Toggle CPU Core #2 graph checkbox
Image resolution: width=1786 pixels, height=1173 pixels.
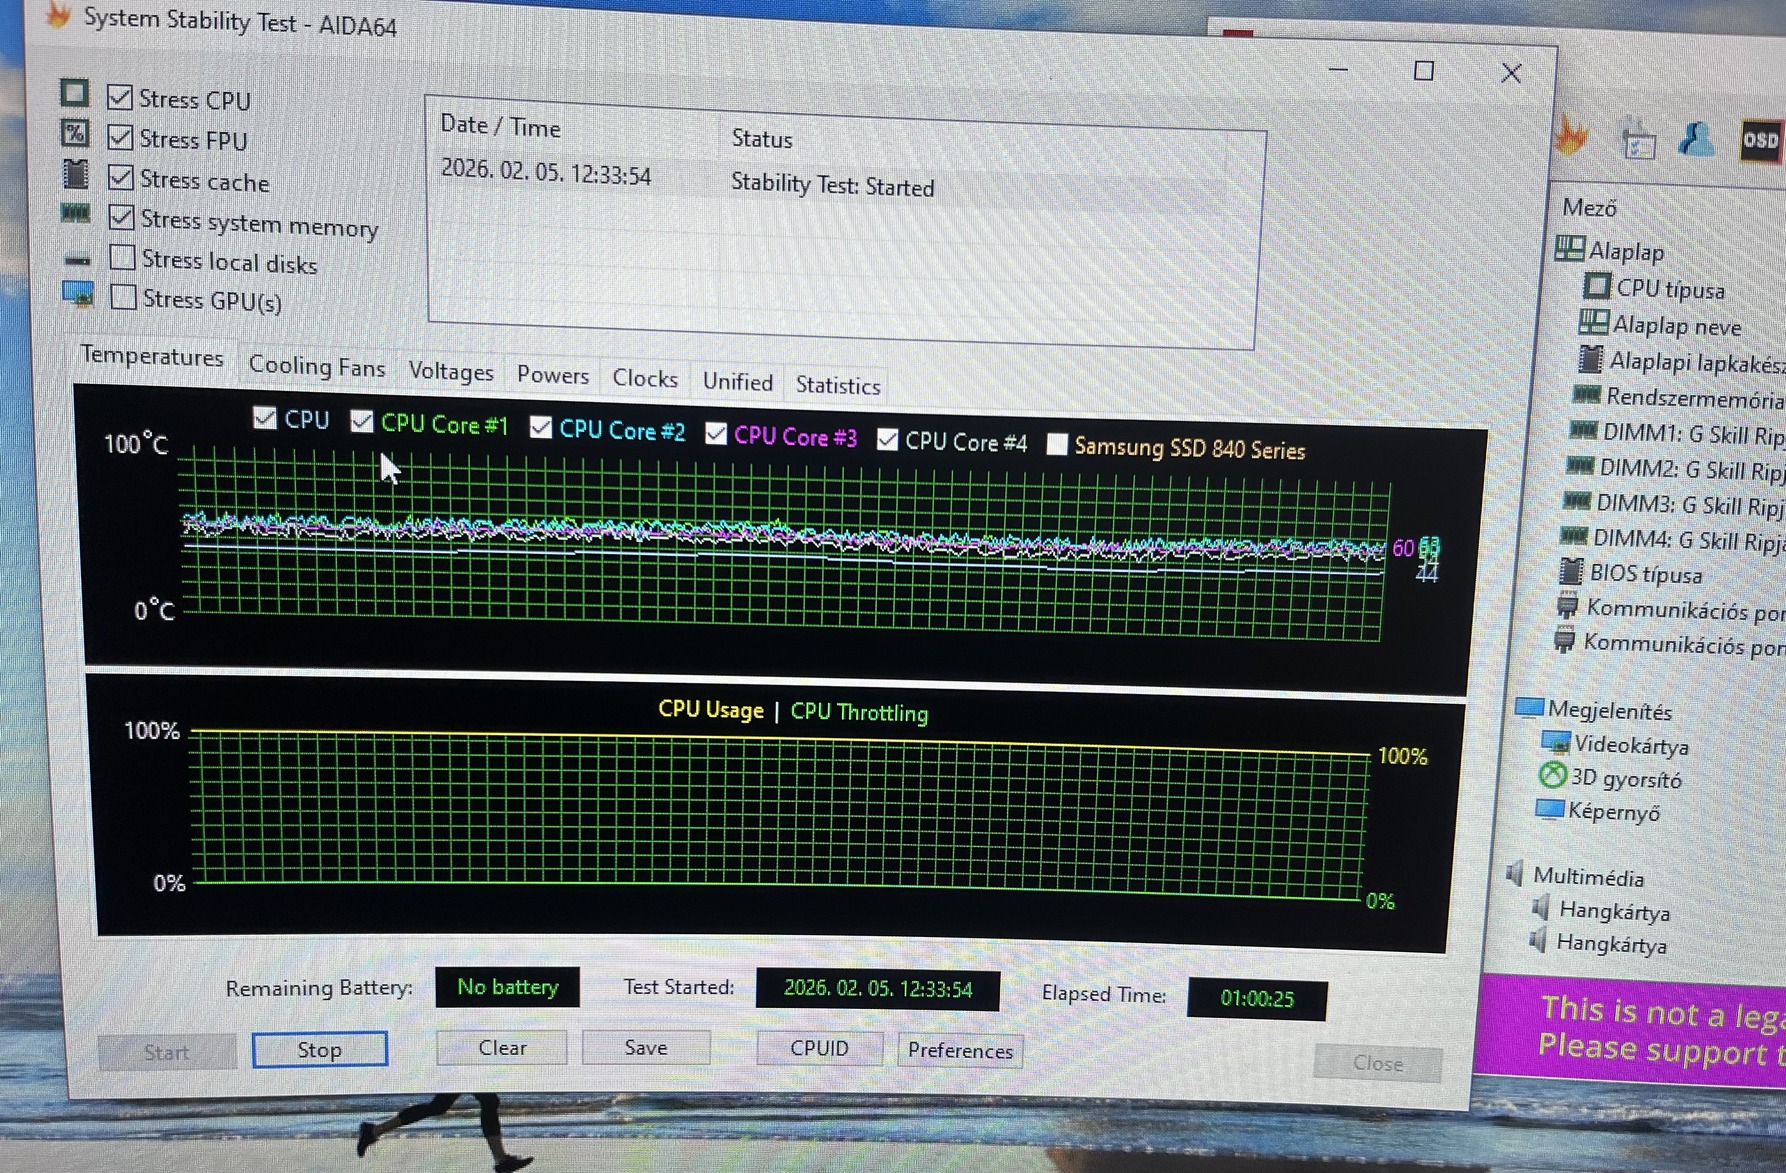tap(541, 428)
